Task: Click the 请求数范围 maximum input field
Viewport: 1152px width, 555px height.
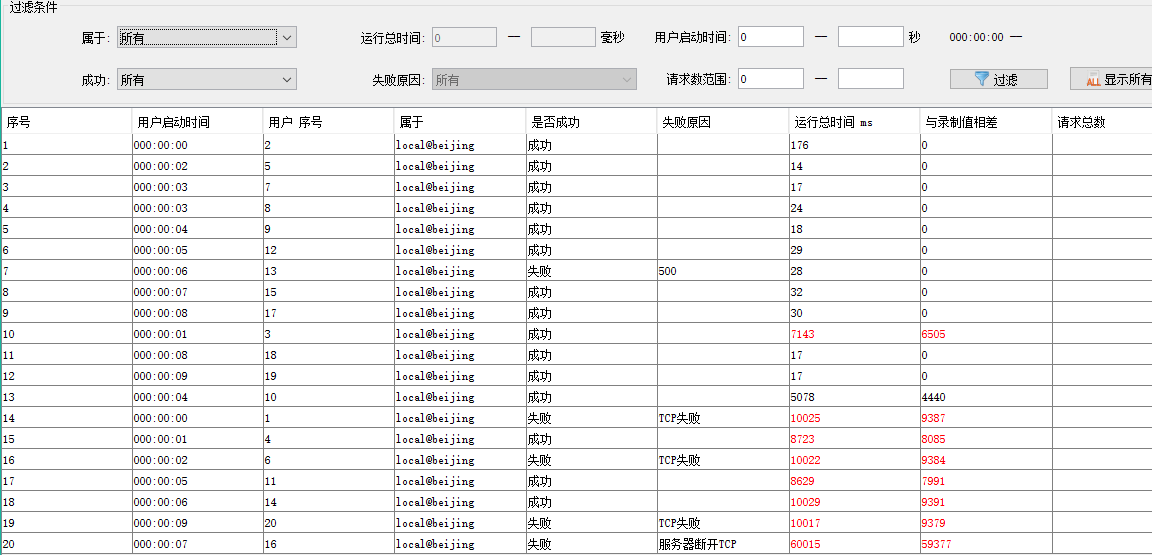Action: tap(870, 79)
